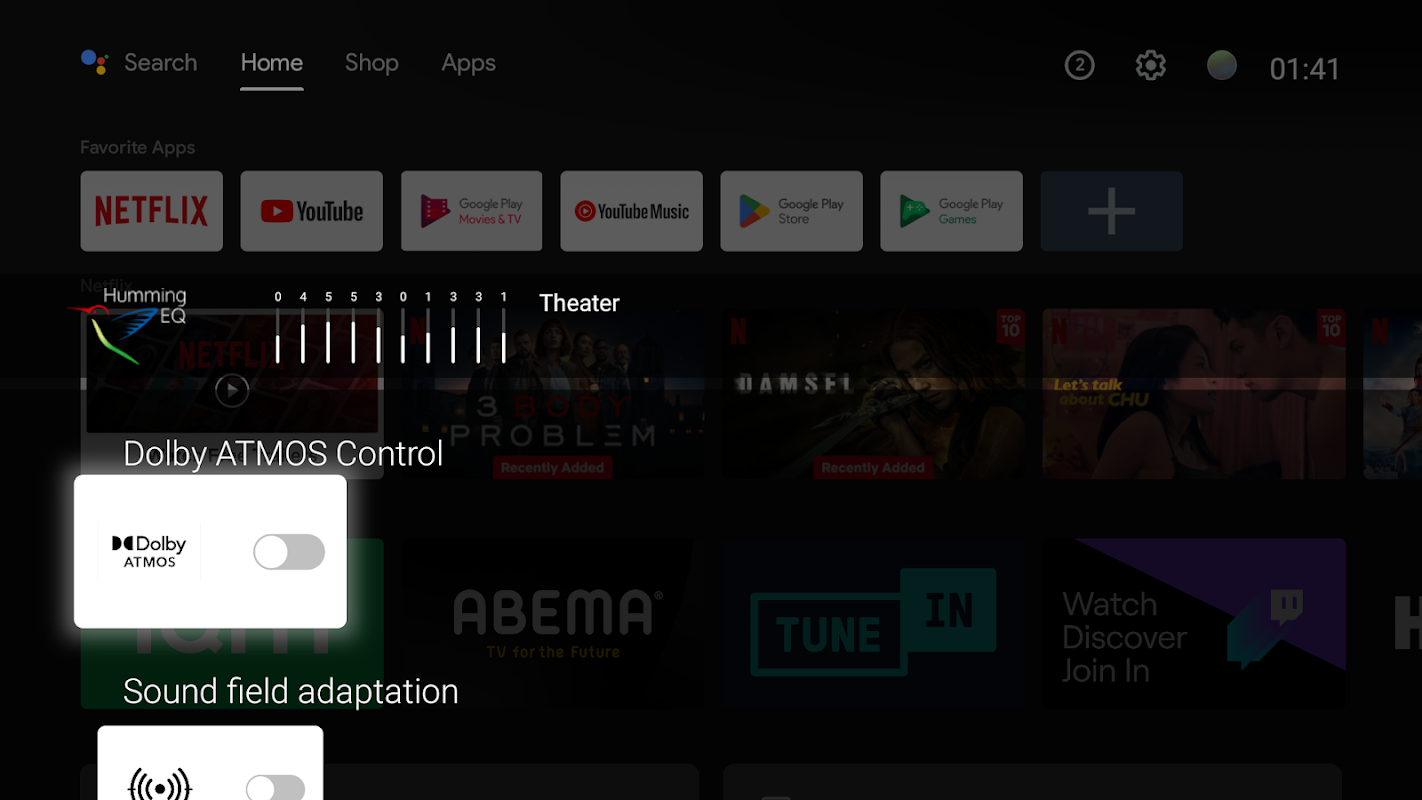Viewport: 1422px width, 800px height.
Task: Open the 3 Body Problem thumbnail
Action: point(553,394)
